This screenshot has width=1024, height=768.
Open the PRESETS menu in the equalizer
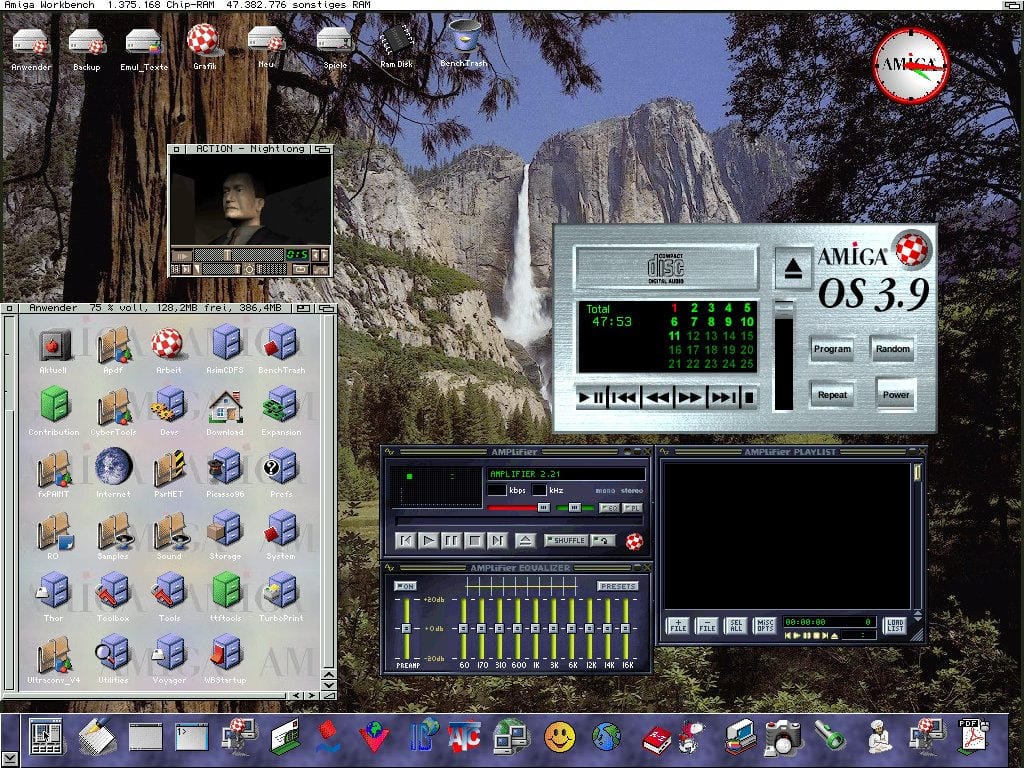click(617, 585)
